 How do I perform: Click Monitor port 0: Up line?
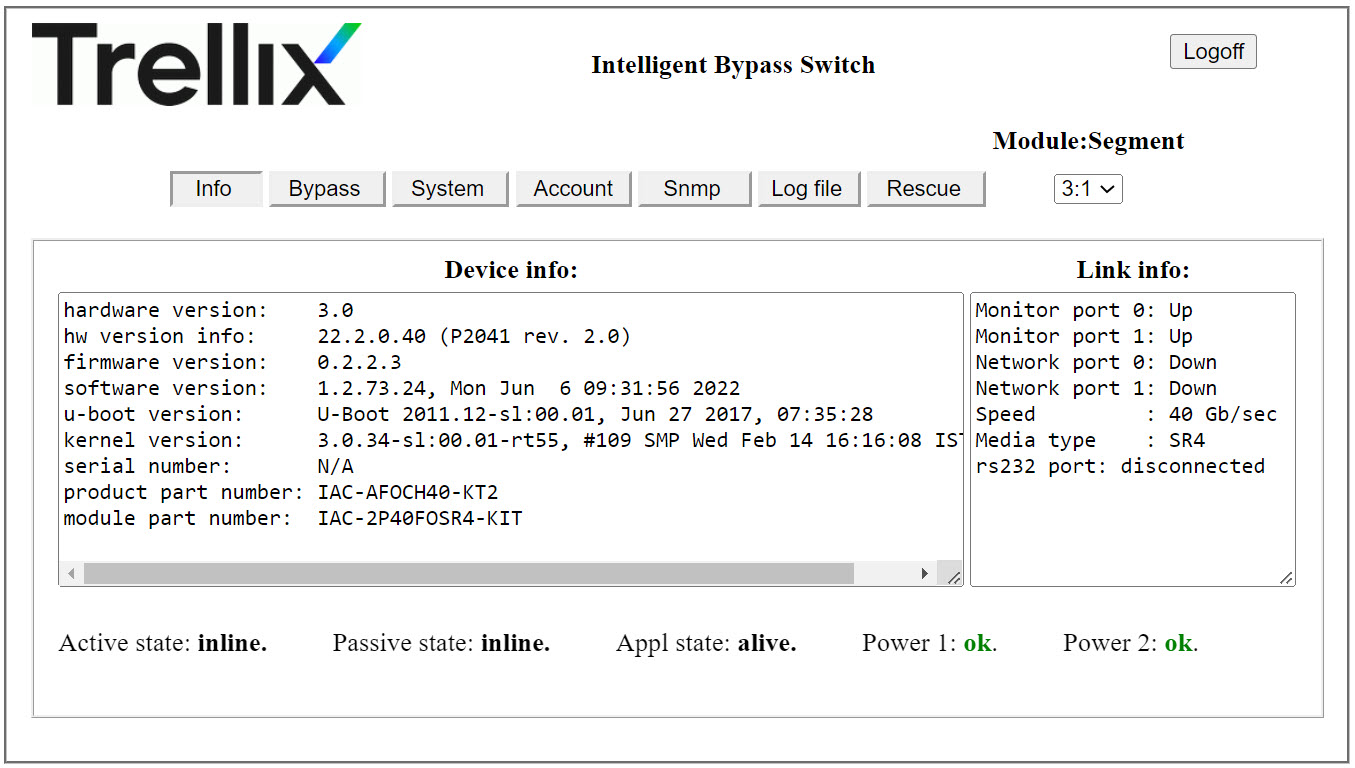[x=1084, y=310]
